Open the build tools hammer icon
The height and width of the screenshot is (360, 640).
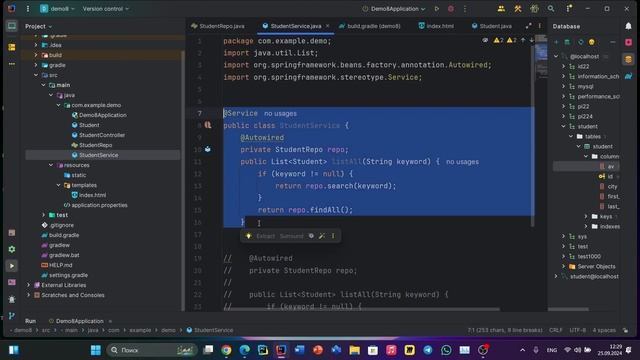pyautogui.click(x=518, y=9)
